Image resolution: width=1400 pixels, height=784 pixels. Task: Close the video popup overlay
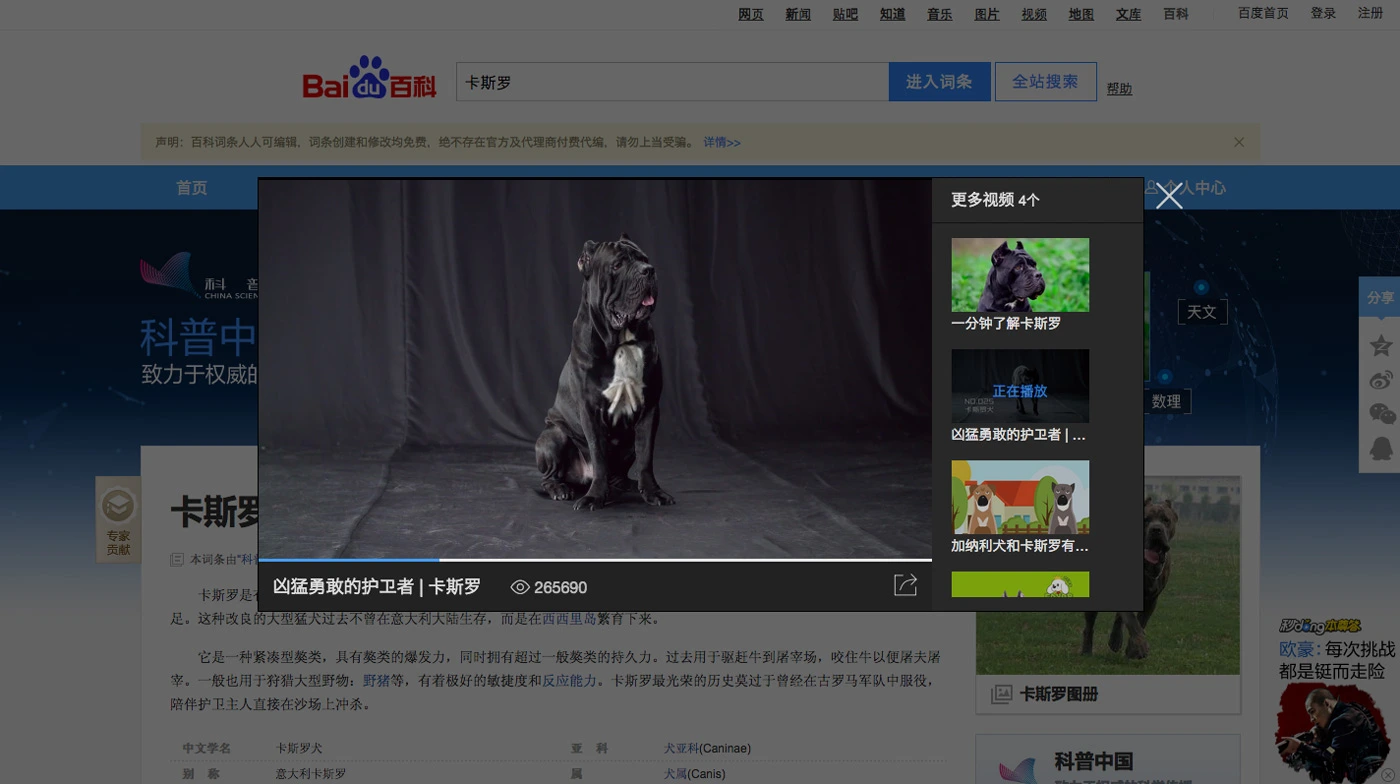[x=1169, y=196]
